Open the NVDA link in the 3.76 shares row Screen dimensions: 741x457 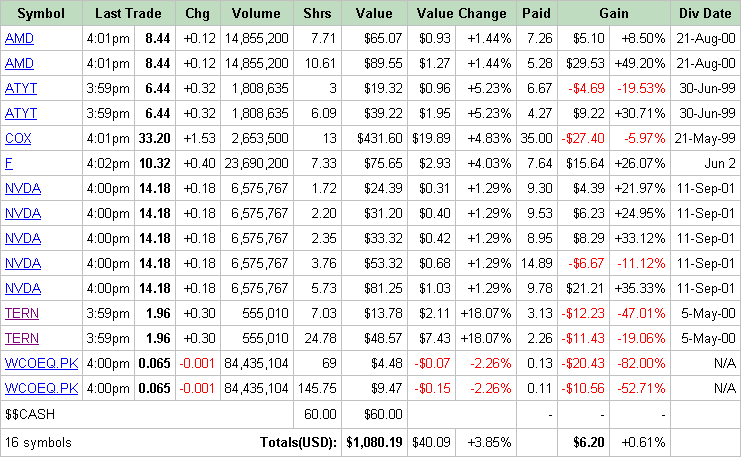tap(23, 264)
